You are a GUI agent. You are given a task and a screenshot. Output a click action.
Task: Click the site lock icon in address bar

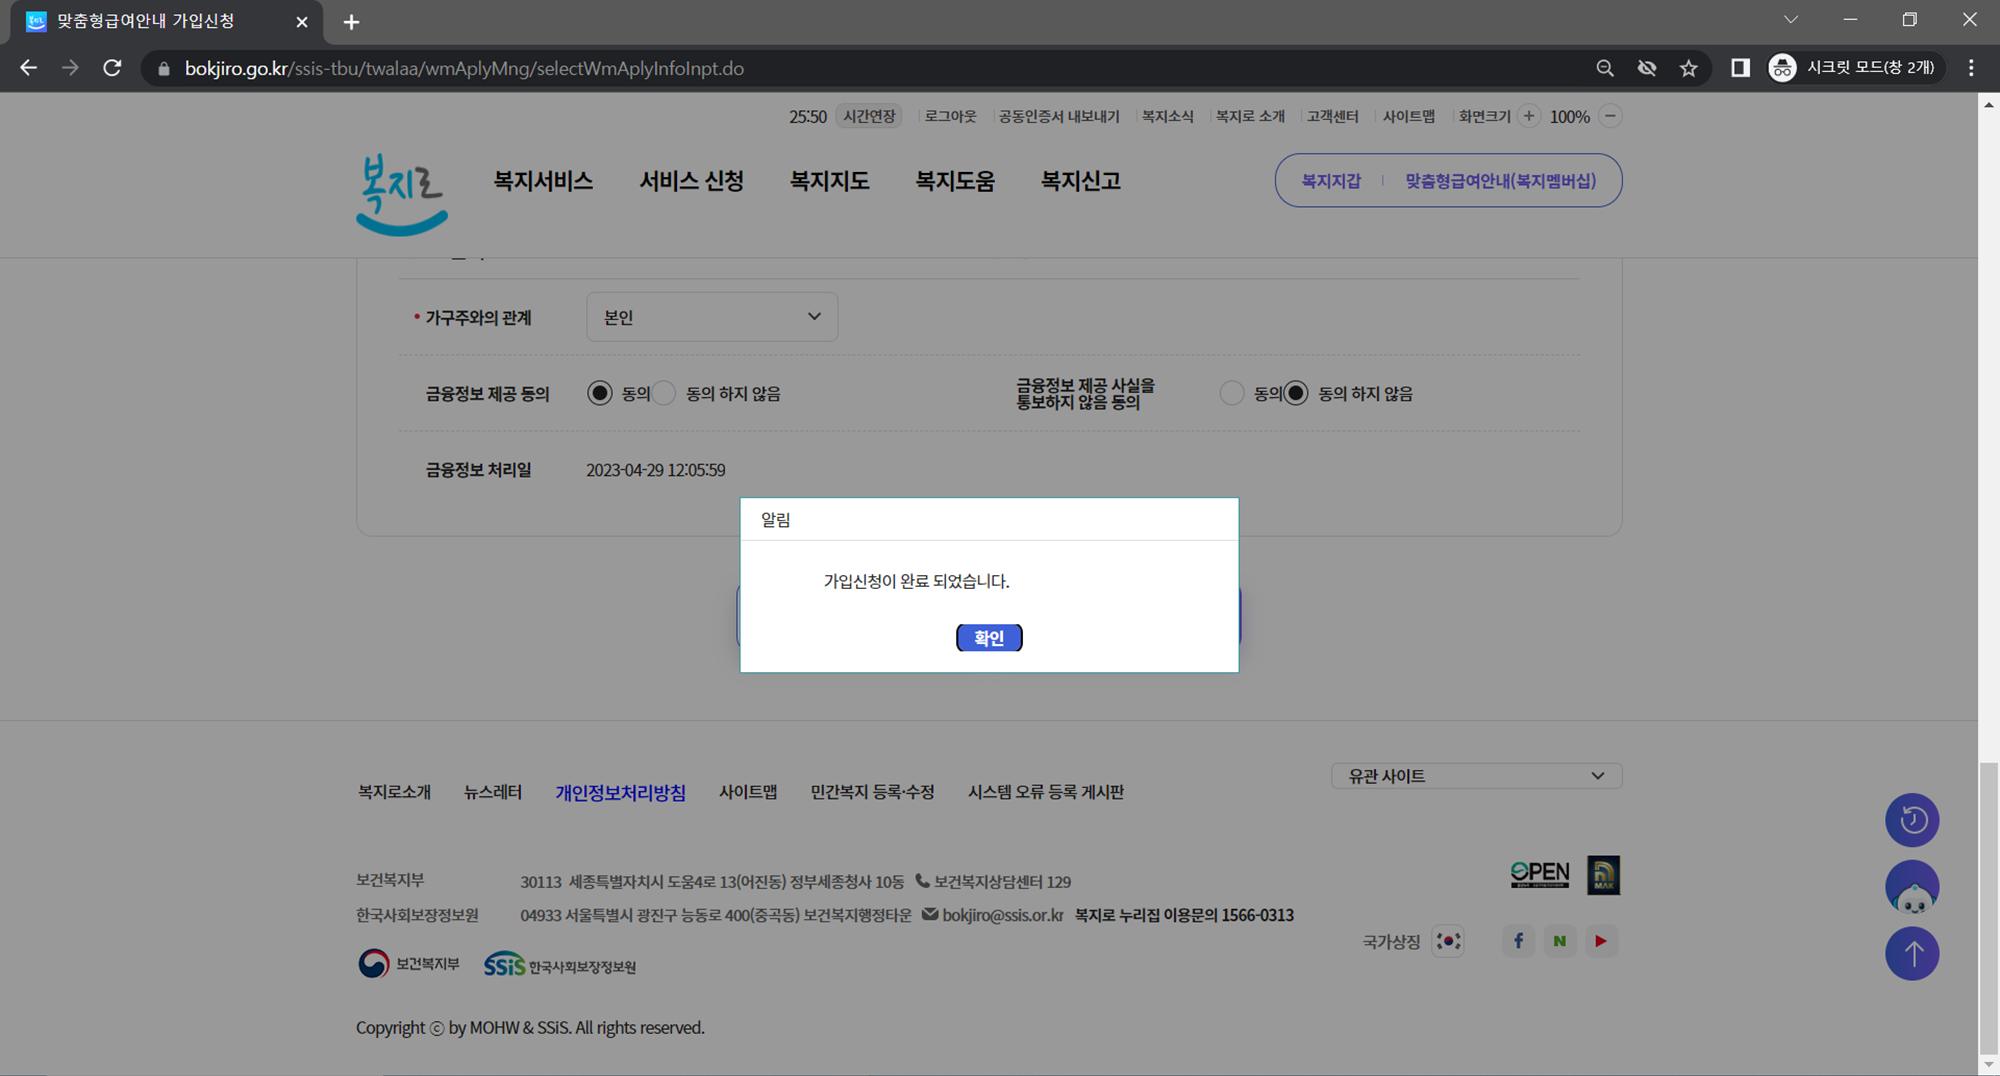(163, 68)
